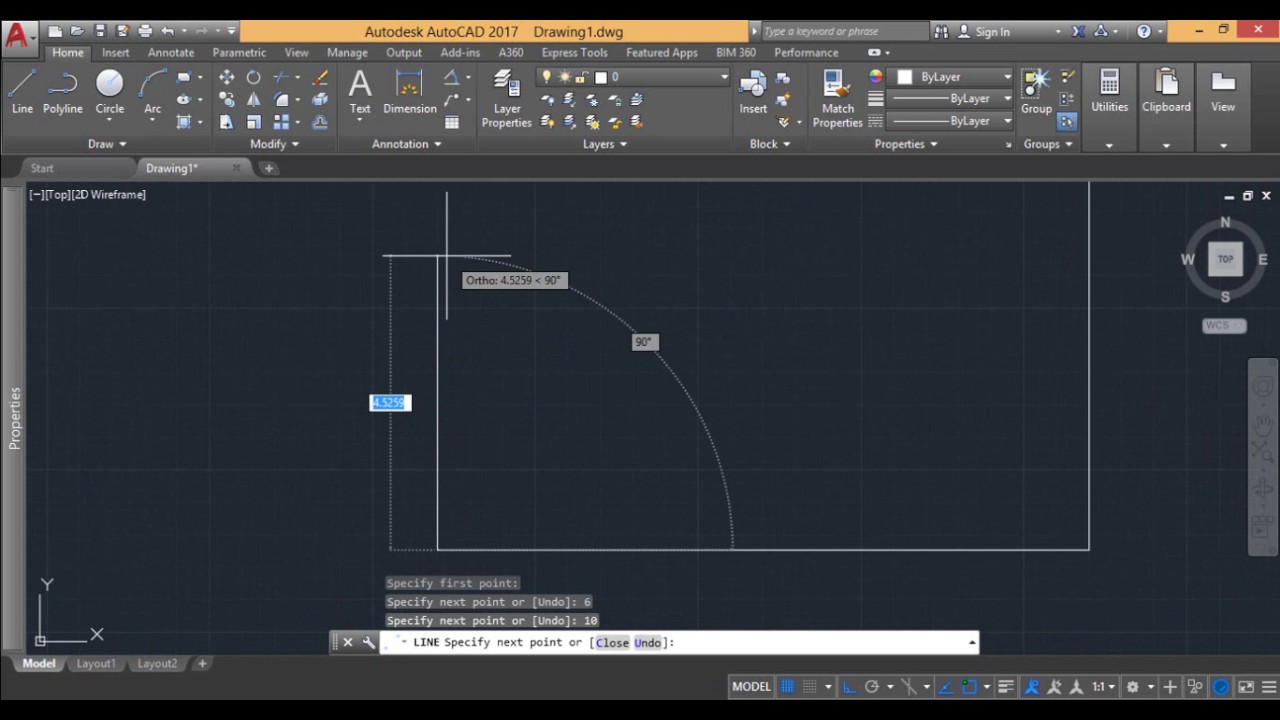Toggle Polar tracking in status bar

tap(872, 687)
